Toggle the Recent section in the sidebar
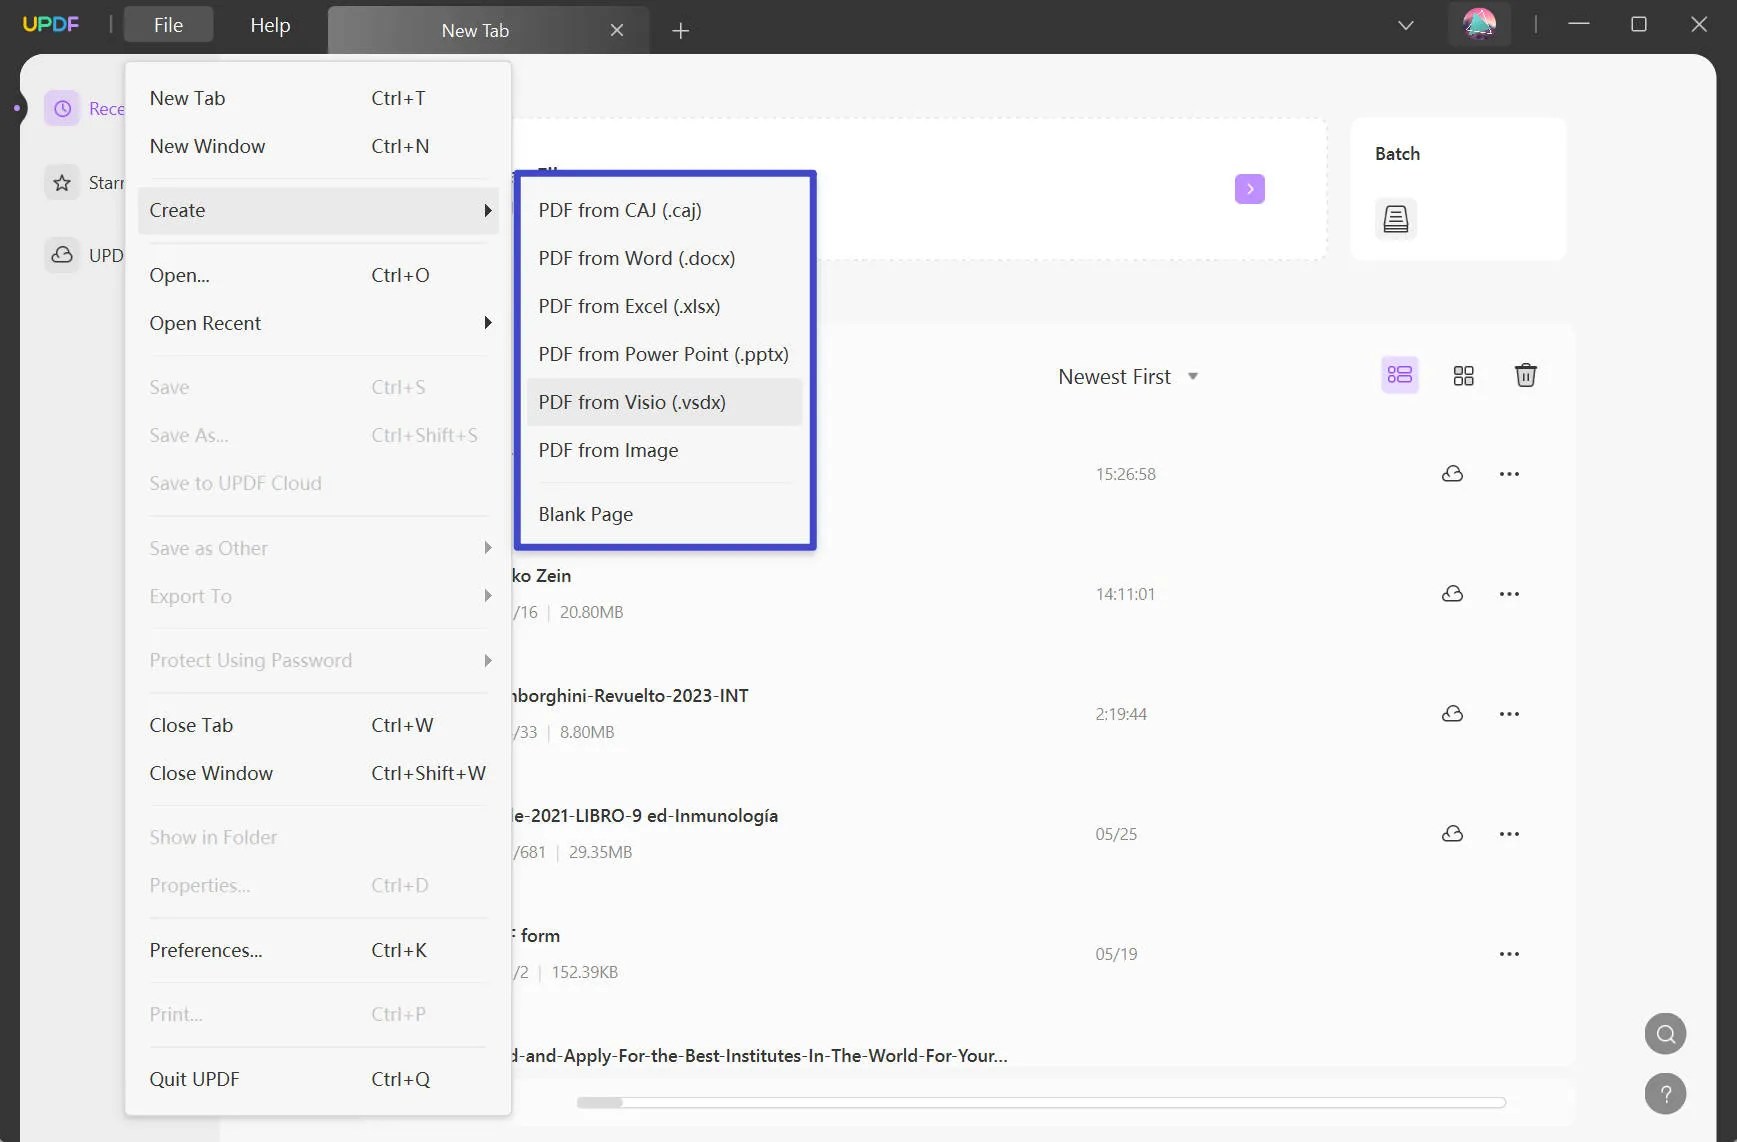This screenshot has height=1142, width=1737. point(62,107)
